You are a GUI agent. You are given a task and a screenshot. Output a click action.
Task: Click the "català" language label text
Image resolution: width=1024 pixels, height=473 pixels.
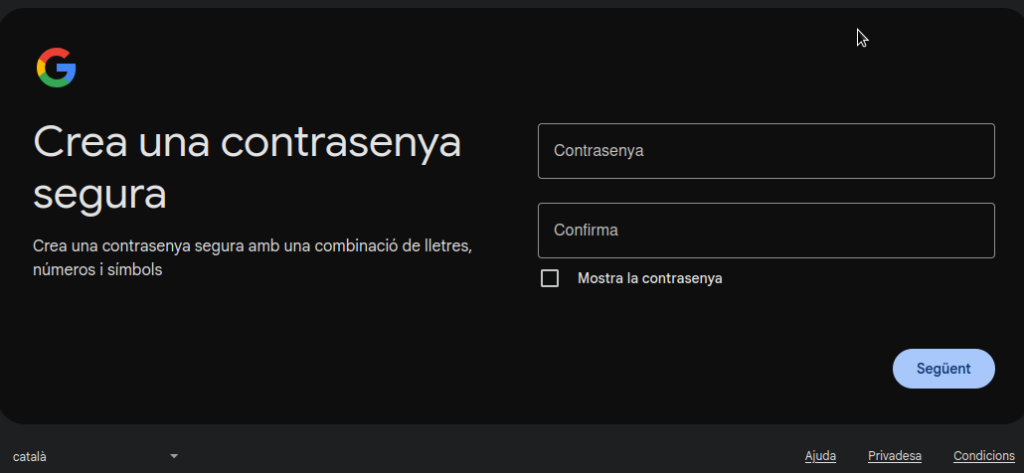tap(30, 457)
